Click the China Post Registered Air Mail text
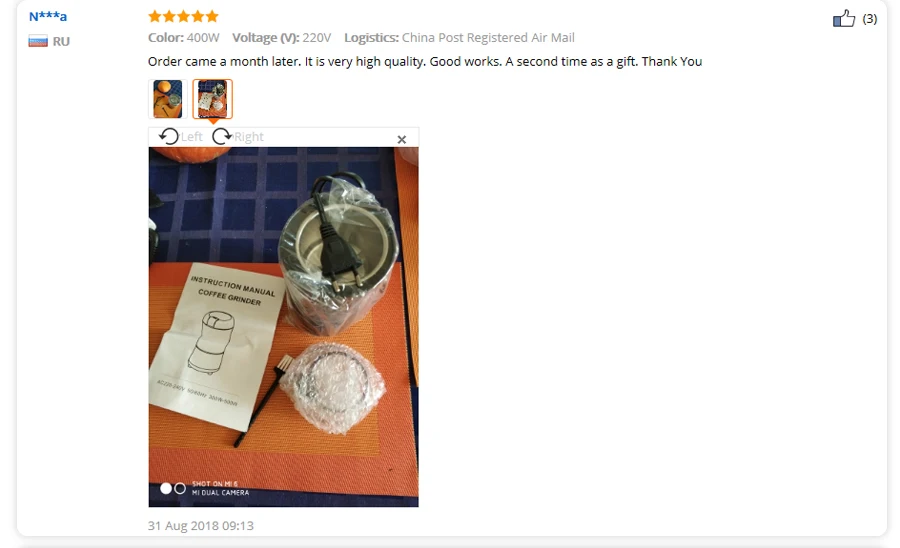This screenshot has width=900, height=548. pyautogui.click(x=488, y=38)
